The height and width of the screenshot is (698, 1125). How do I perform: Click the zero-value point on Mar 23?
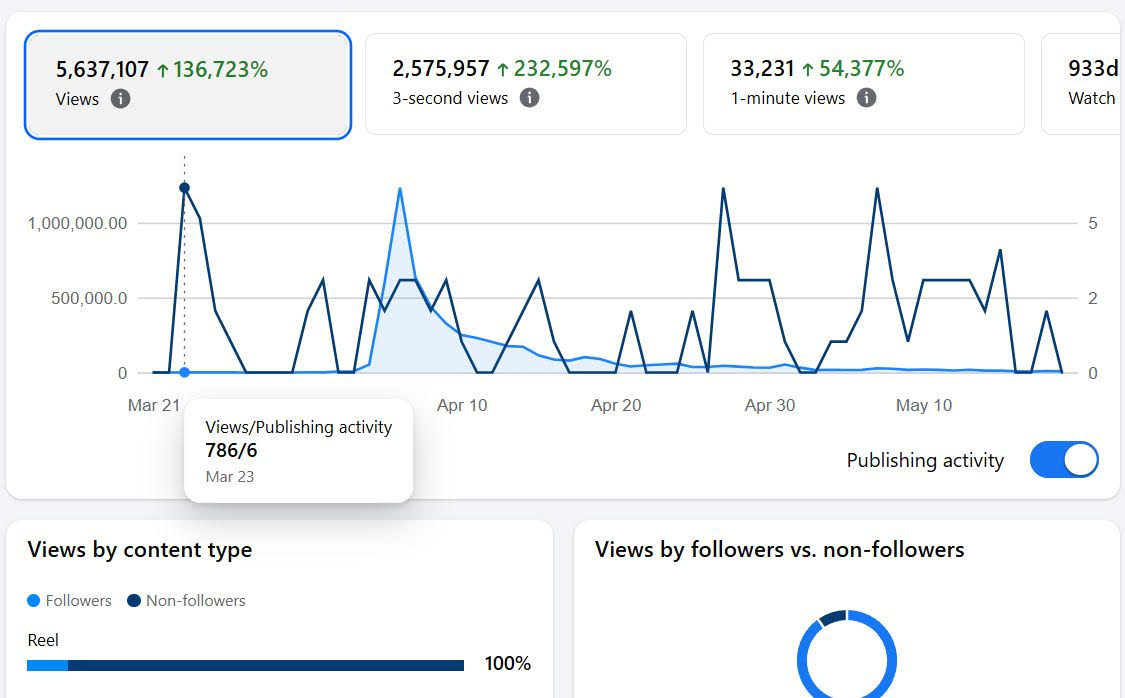pos(184,372)
